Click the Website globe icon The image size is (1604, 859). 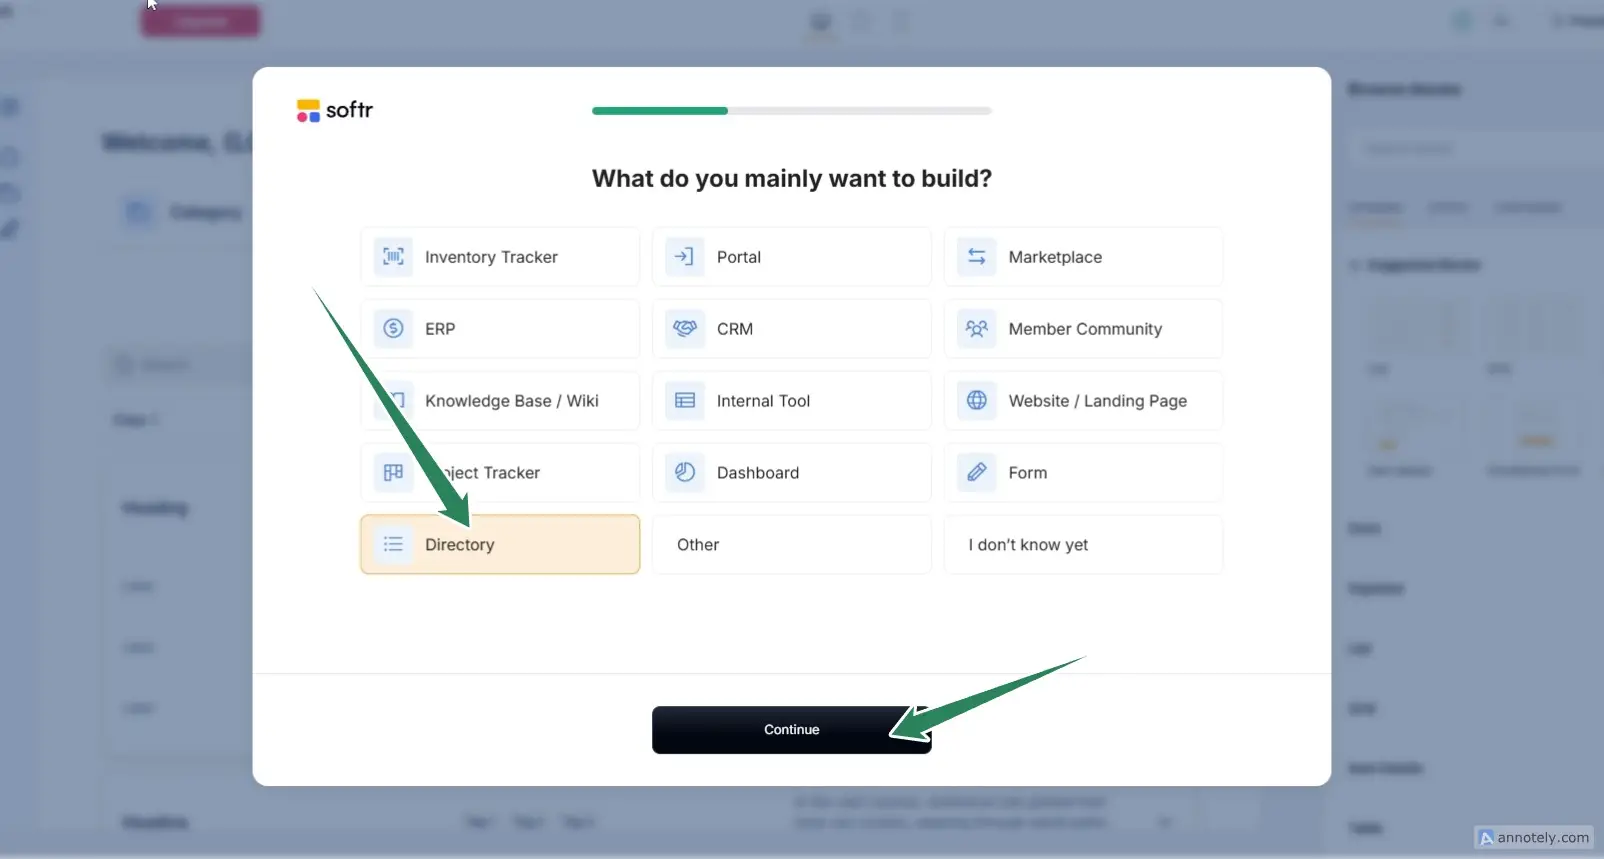coord(977,401)
